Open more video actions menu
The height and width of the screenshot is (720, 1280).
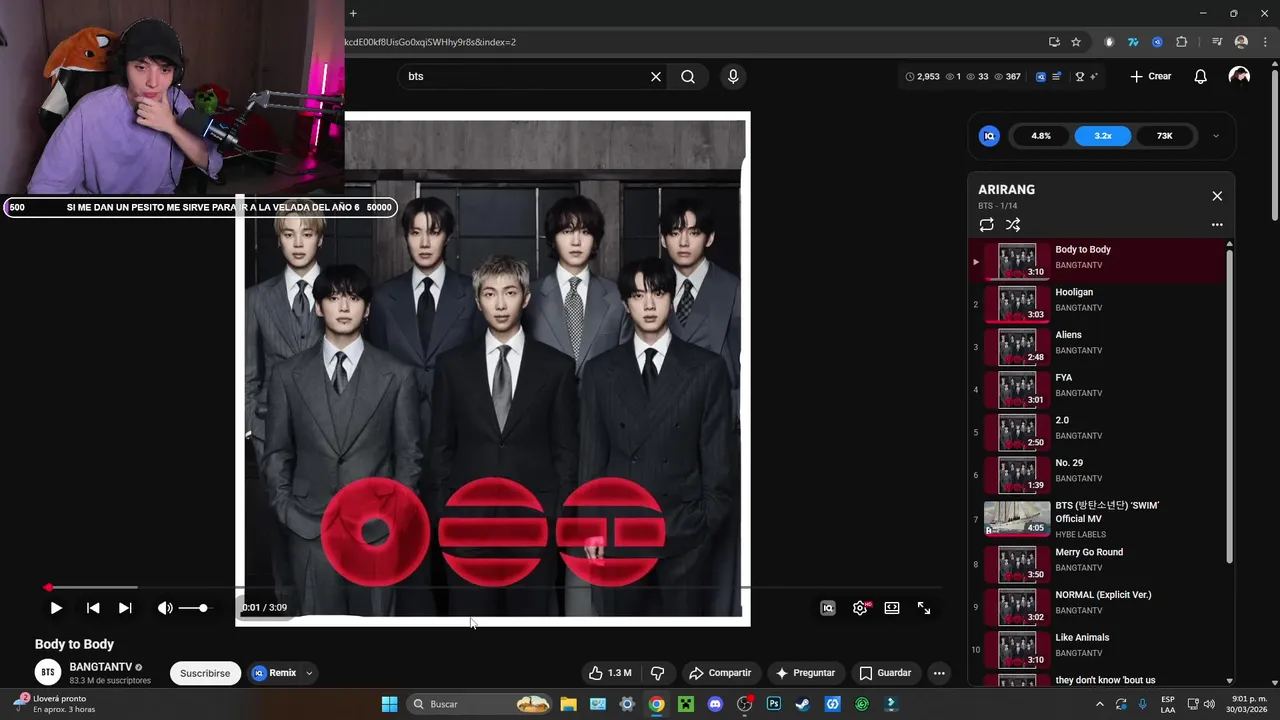pyautogui.click(x=939, y=673)
